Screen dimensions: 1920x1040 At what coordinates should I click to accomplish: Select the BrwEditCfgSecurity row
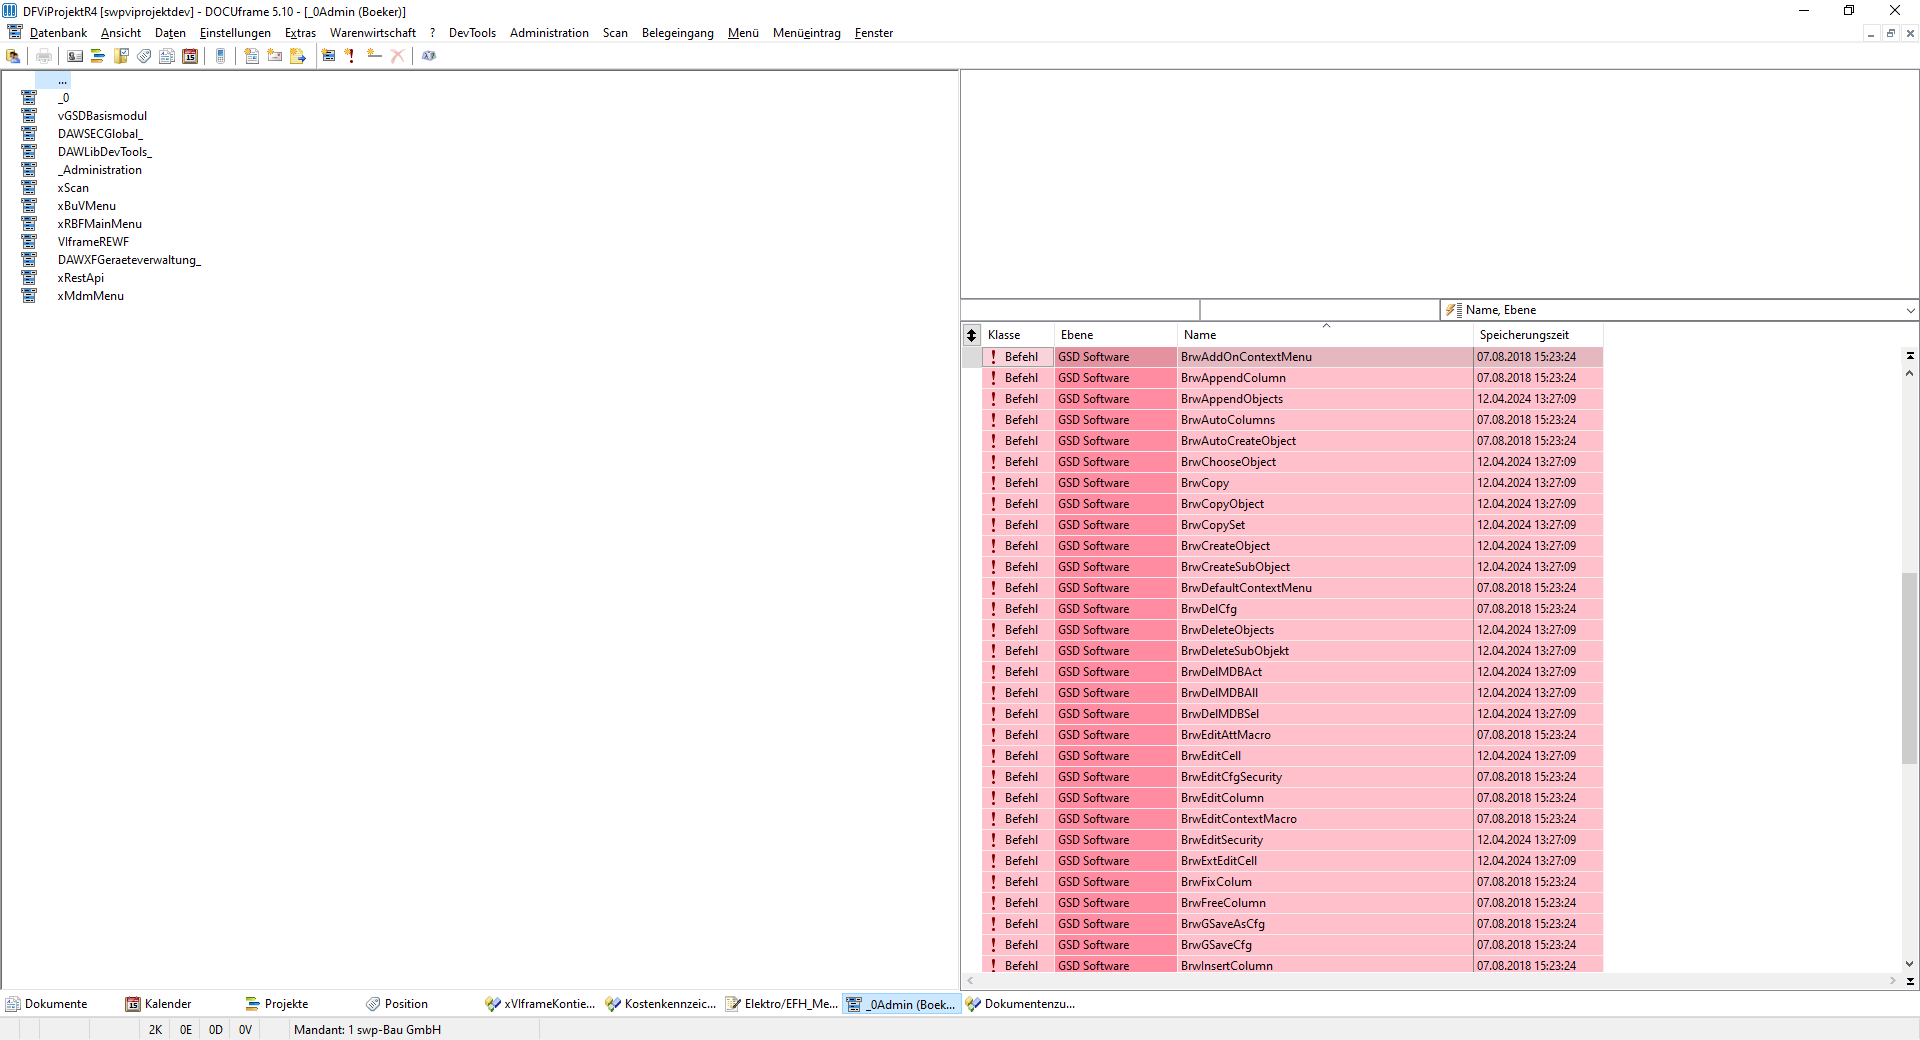(1292, 777)
